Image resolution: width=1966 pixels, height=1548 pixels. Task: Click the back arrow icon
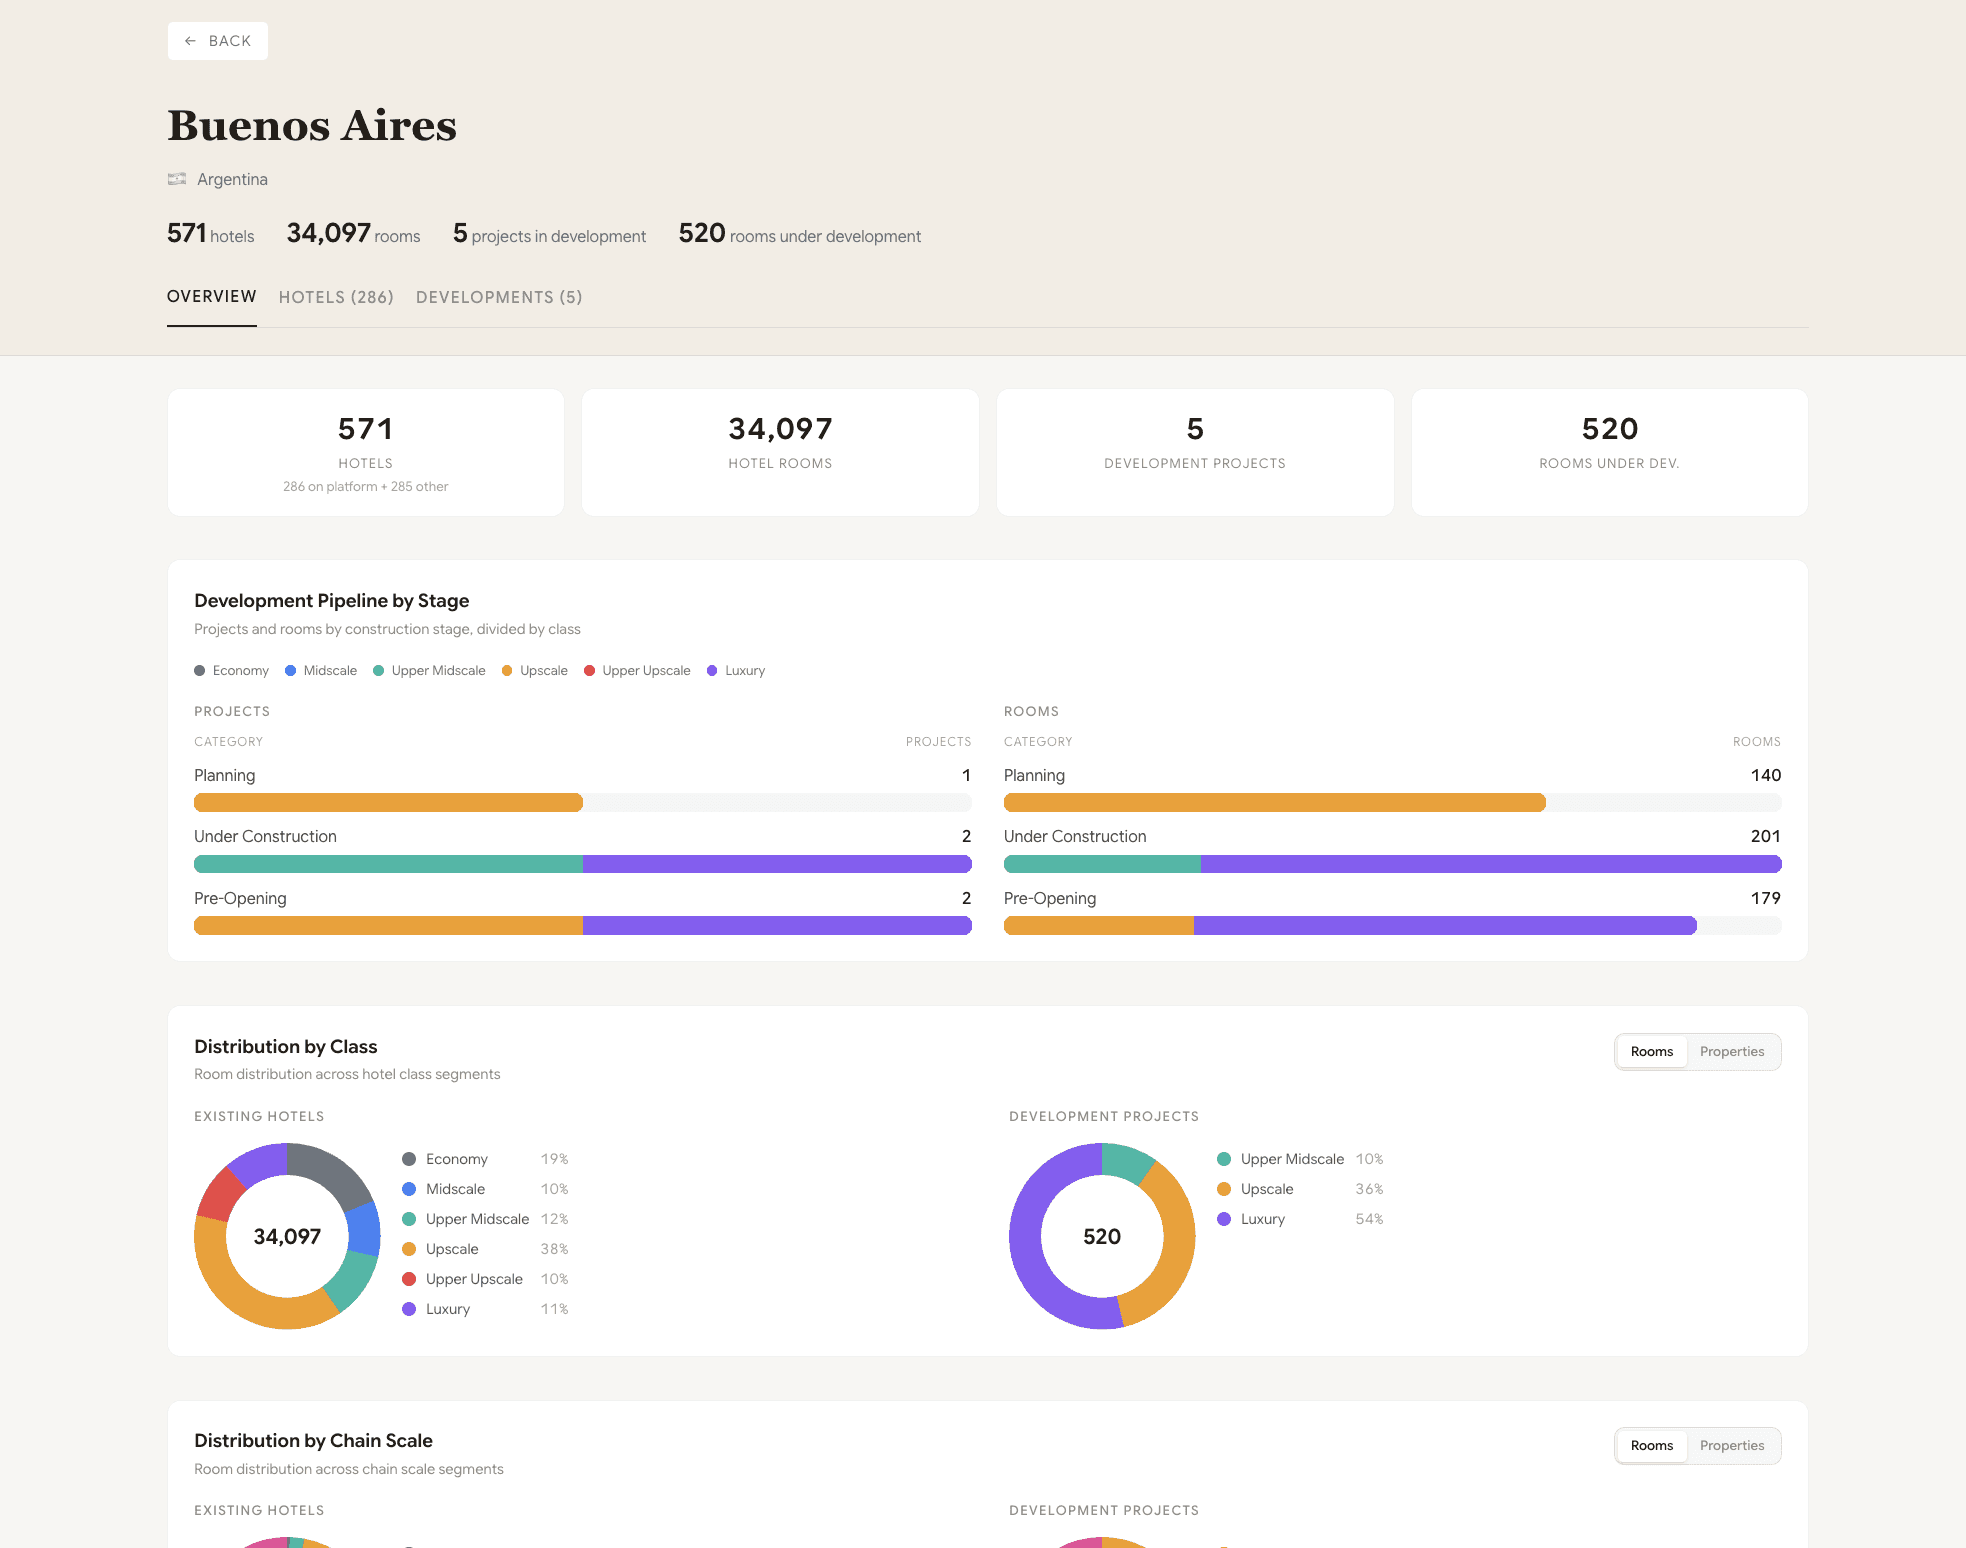click(x=190, y=41)
